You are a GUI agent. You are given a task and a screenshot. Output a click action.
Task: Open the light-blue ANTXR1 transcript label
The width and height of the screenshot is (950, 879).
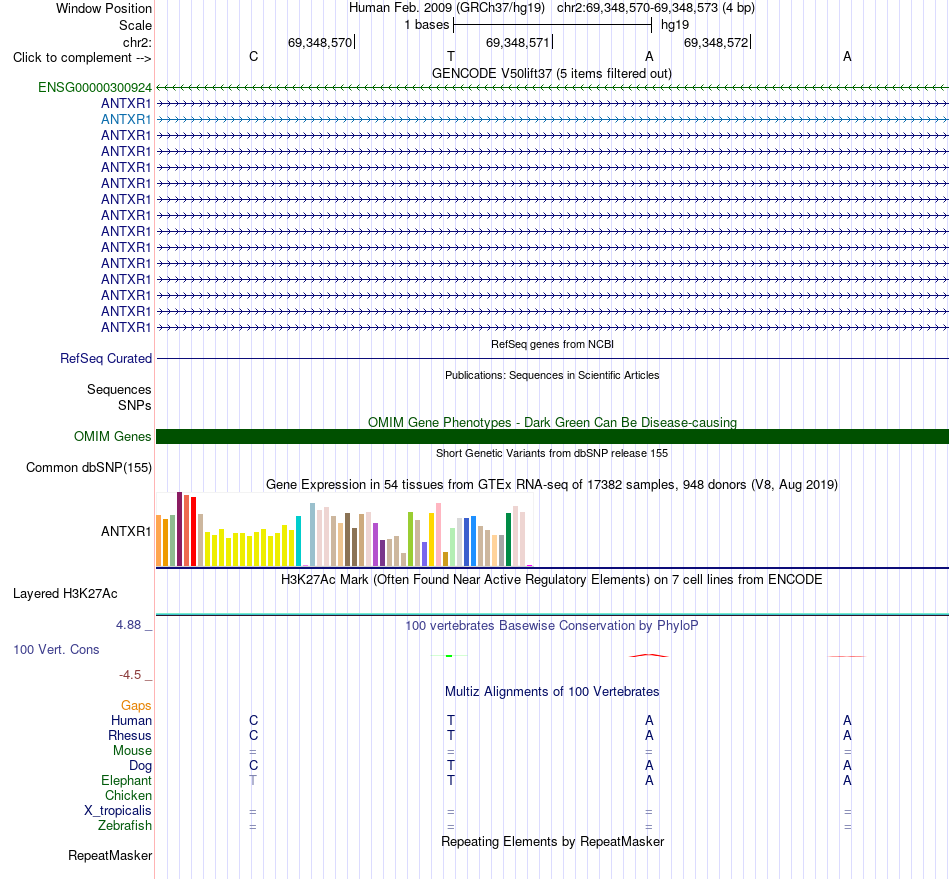(x=126, y=119)
